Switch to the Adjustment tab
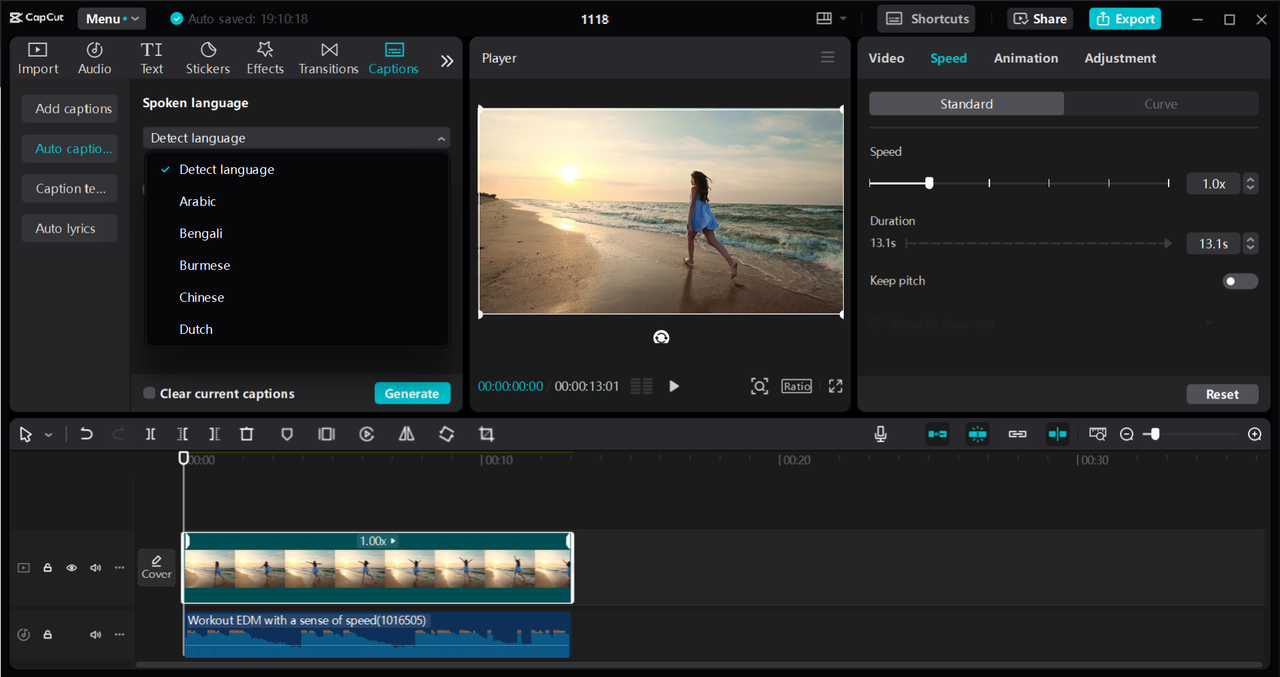The width and height of the screenshot is (1280, 677). (1120, 58)
